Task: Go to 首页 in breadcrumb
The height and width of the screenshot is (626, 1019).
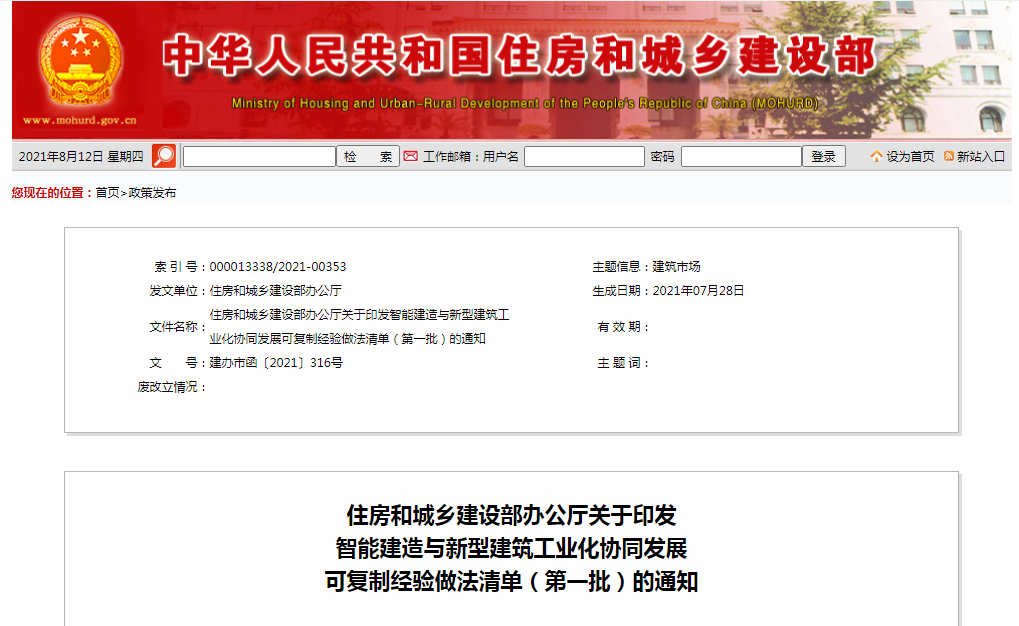Action: point(107,192)
